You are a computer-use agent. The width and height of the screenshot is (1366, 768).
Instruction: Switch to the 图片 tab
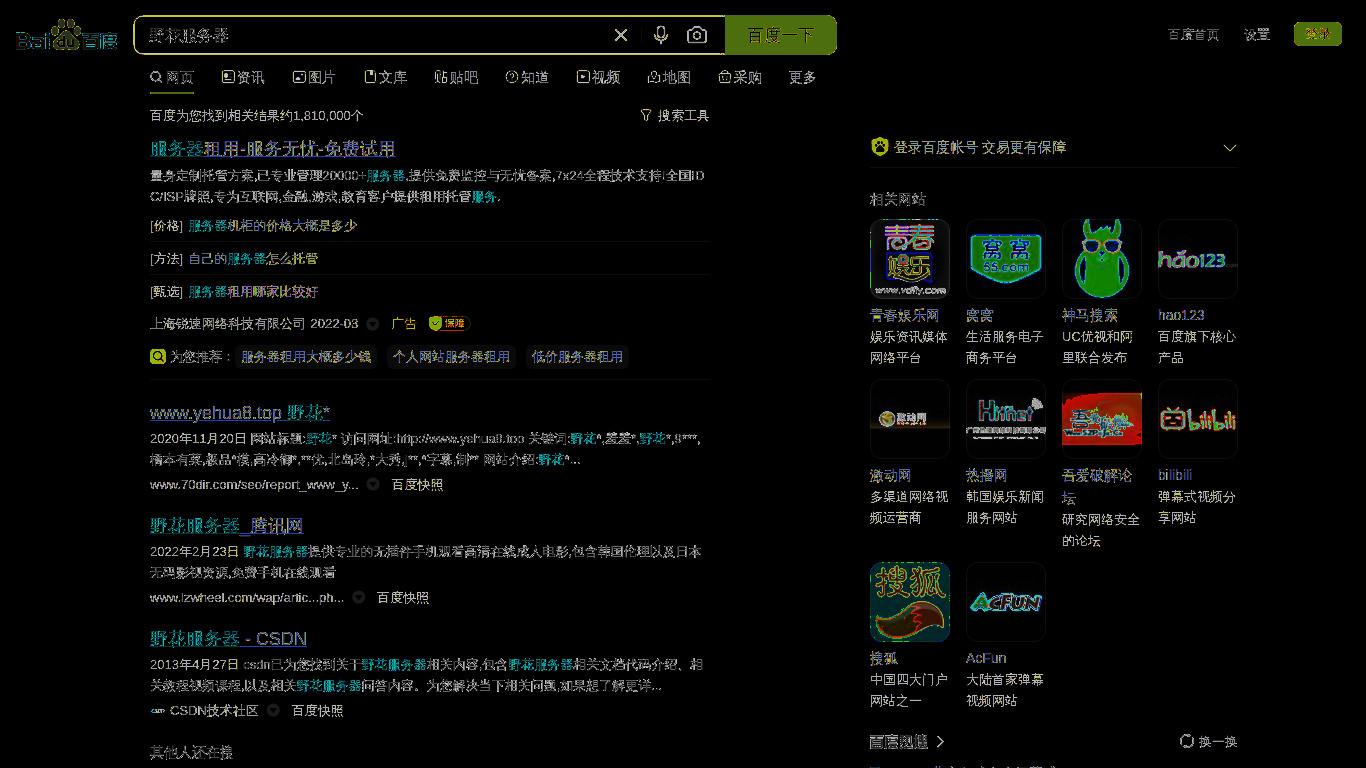[x=314, y=77]
